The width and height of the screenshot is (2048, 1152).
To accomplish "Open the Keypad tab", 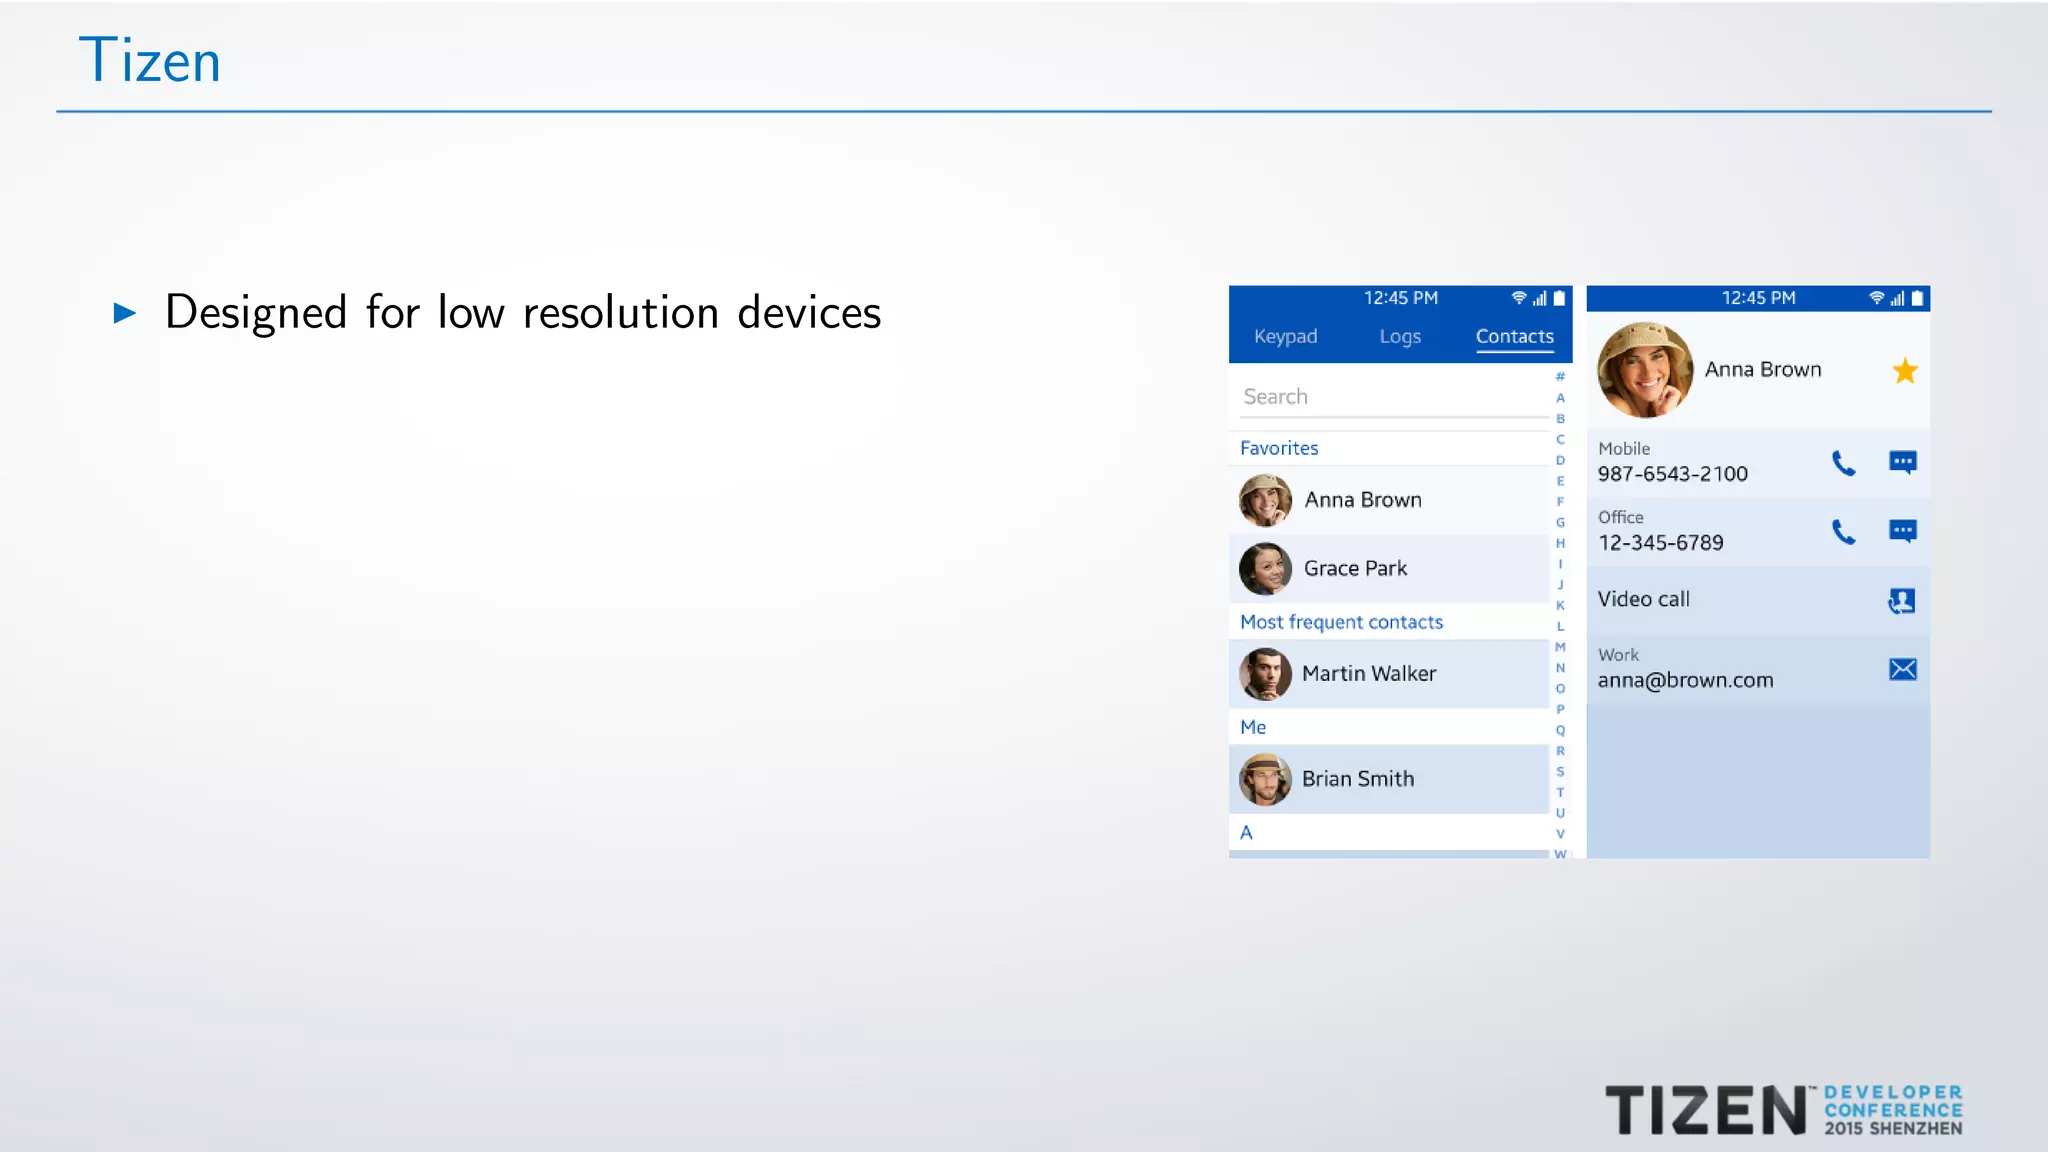I will (x=1285, y=337).
